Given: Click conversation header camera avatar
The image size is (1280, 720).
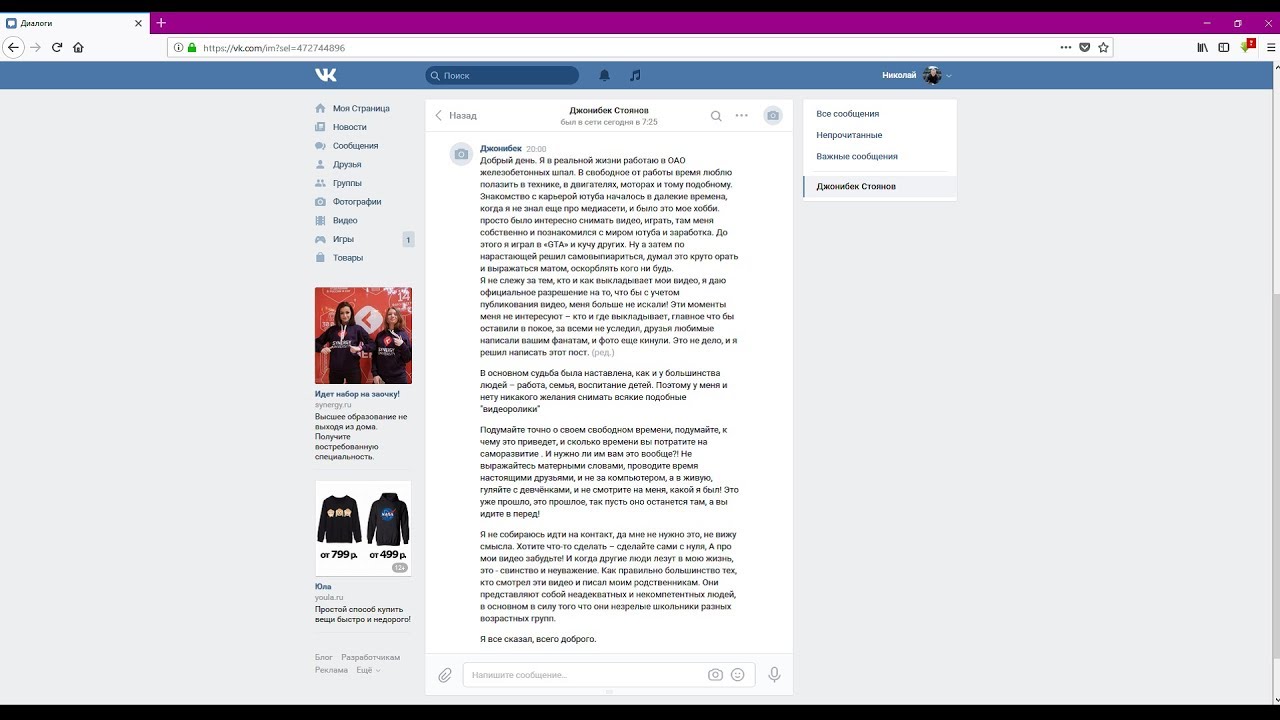Looking at the screenshot, I should (x=773, y=115).
